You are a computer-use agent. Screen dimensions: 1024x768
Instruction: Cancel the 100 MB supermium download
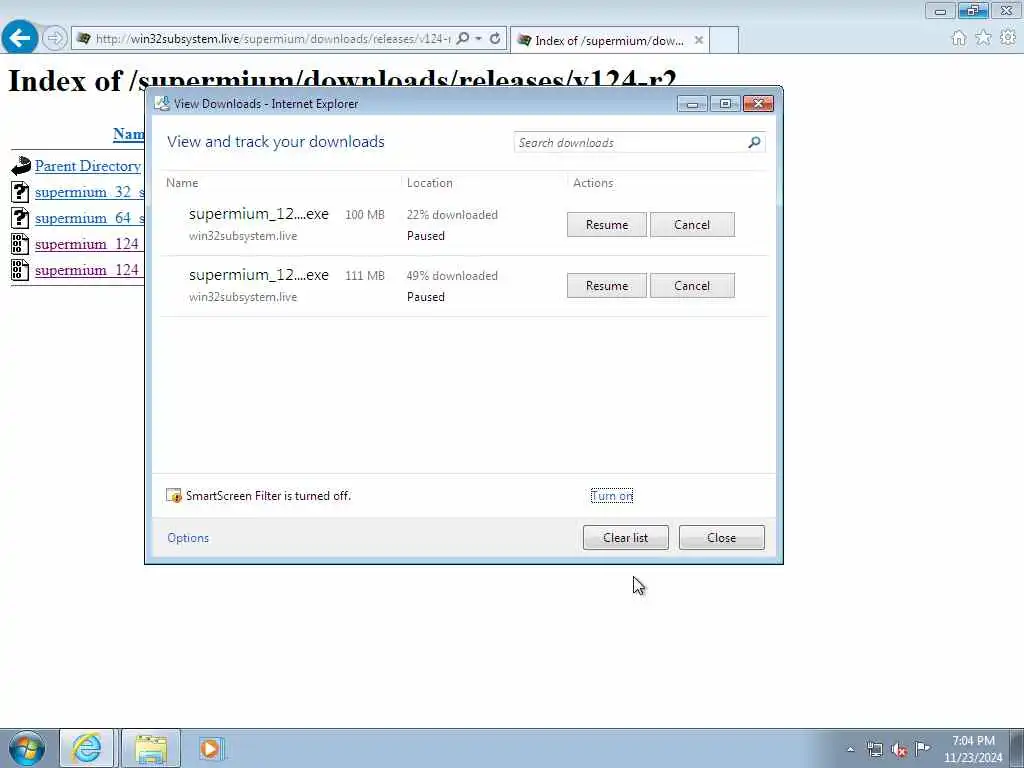coord(692,225)
